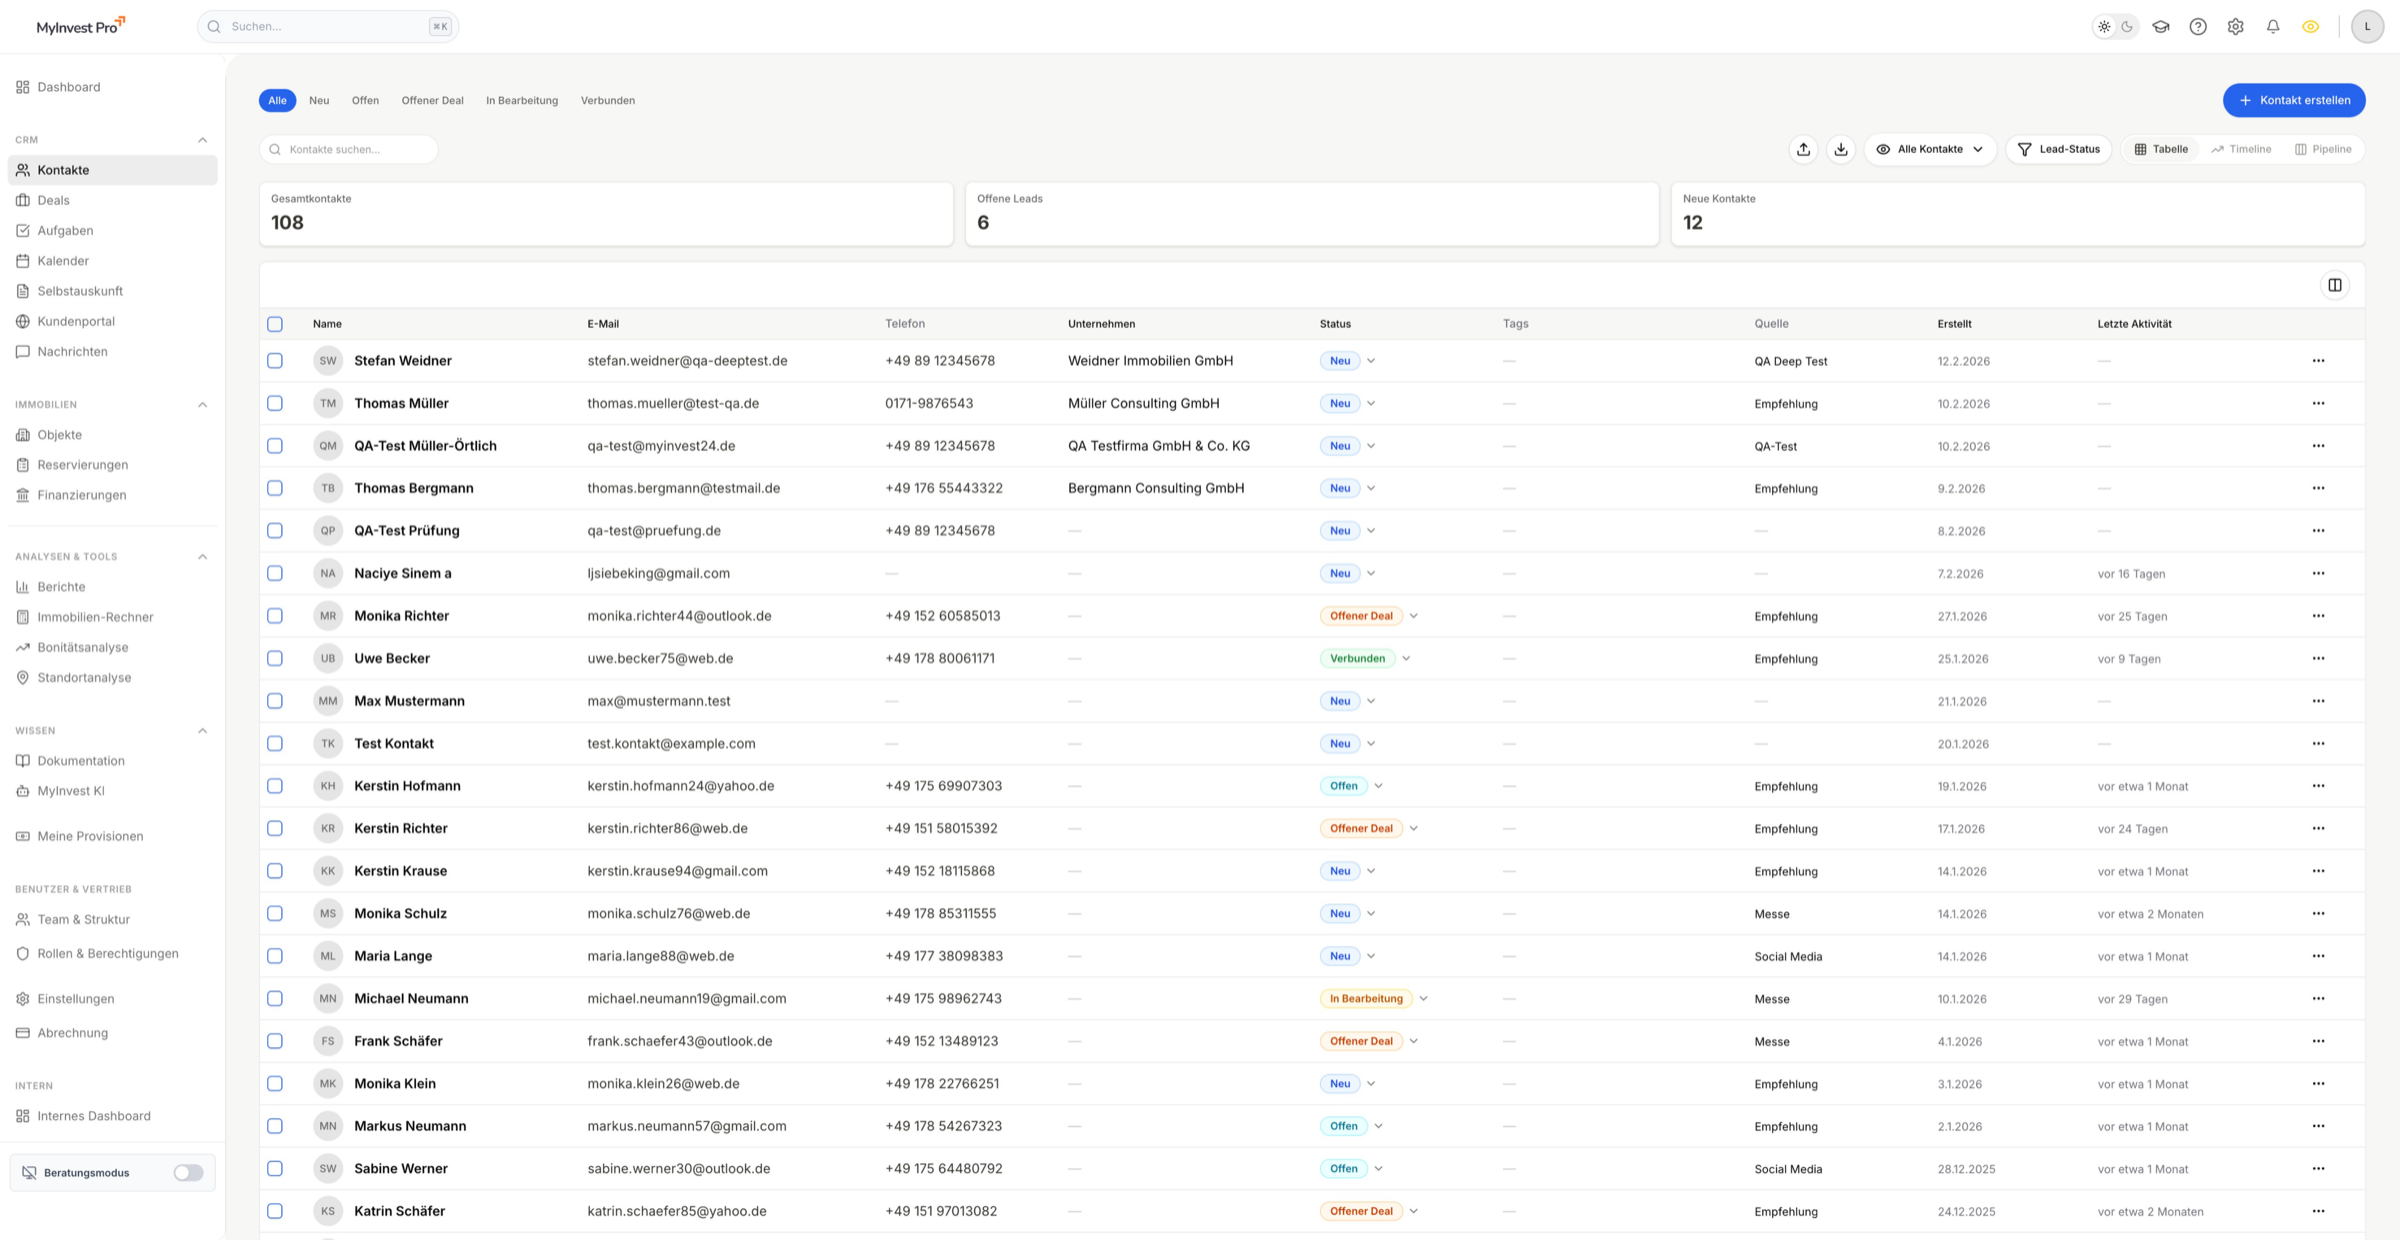Open Bonitätsanalyse from the sidebar
The image size is (2400, 1240).
[82, 647]
